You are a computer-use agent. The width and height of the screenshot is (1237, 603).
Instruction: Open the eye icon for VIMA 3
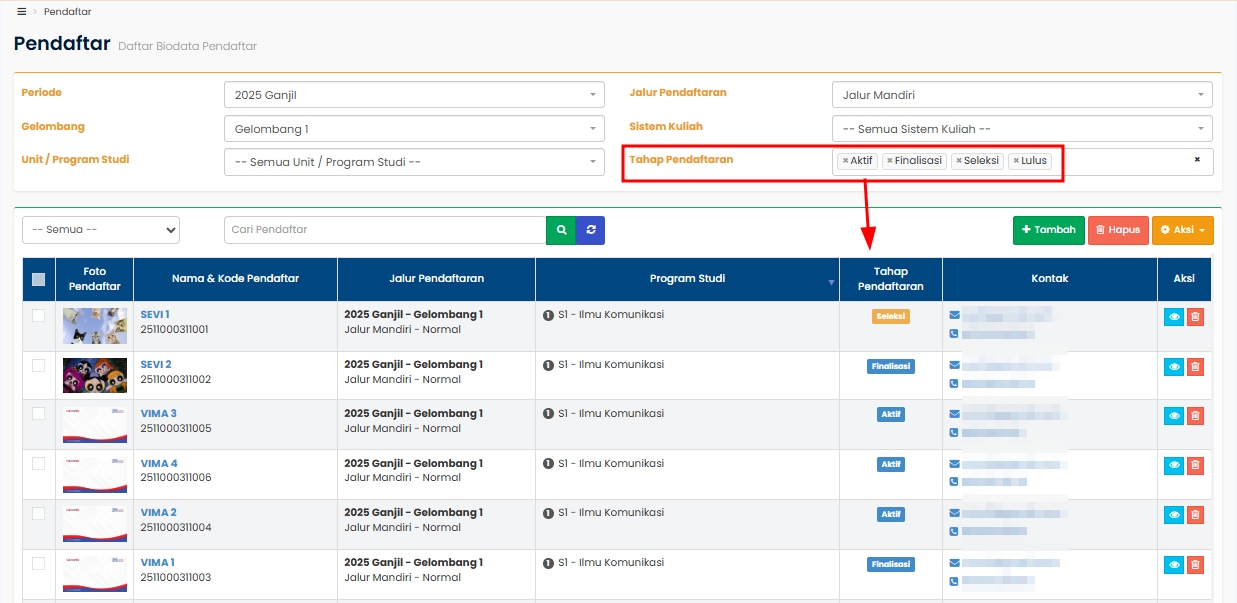[x=1174, y=416]
